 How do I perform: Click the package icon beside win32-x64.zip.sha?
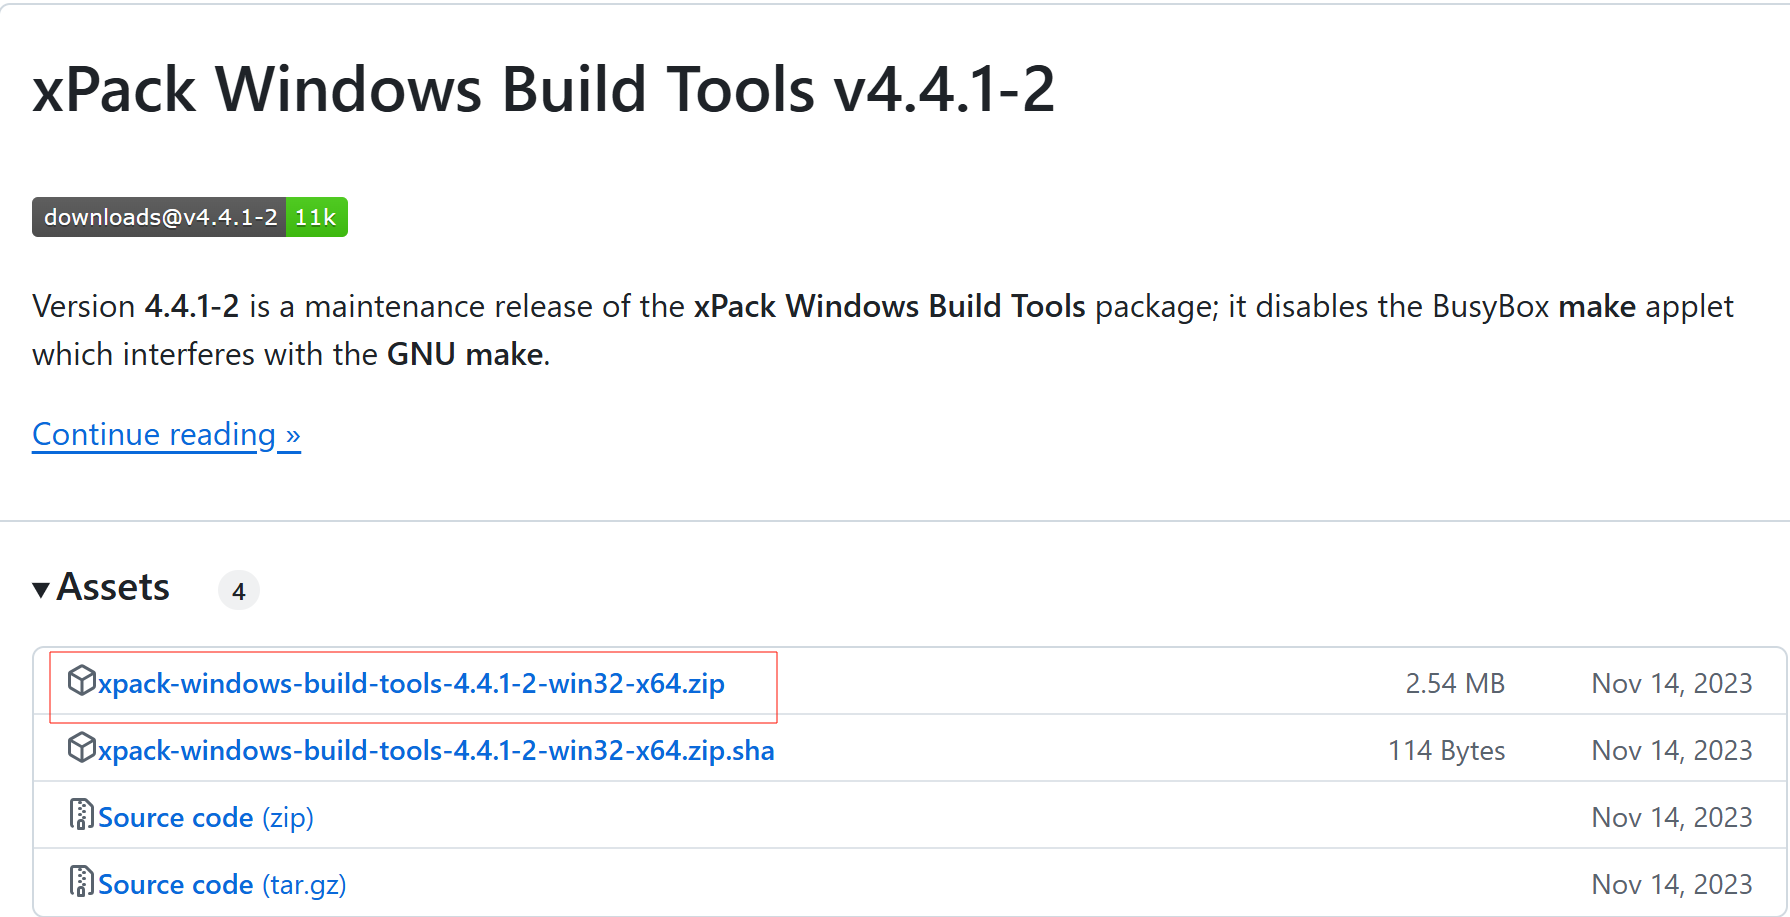[81, 748]
